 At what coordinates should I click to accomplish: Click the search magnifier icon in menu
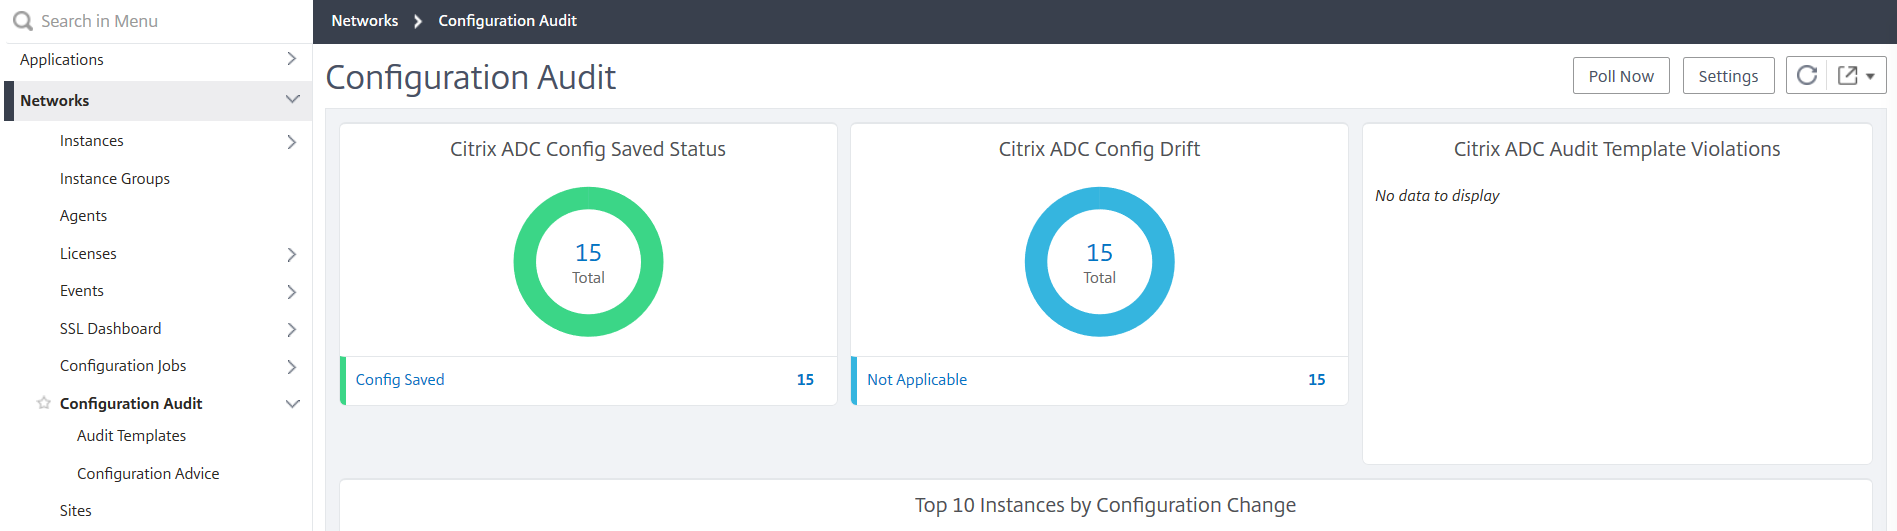click(22, 21)
